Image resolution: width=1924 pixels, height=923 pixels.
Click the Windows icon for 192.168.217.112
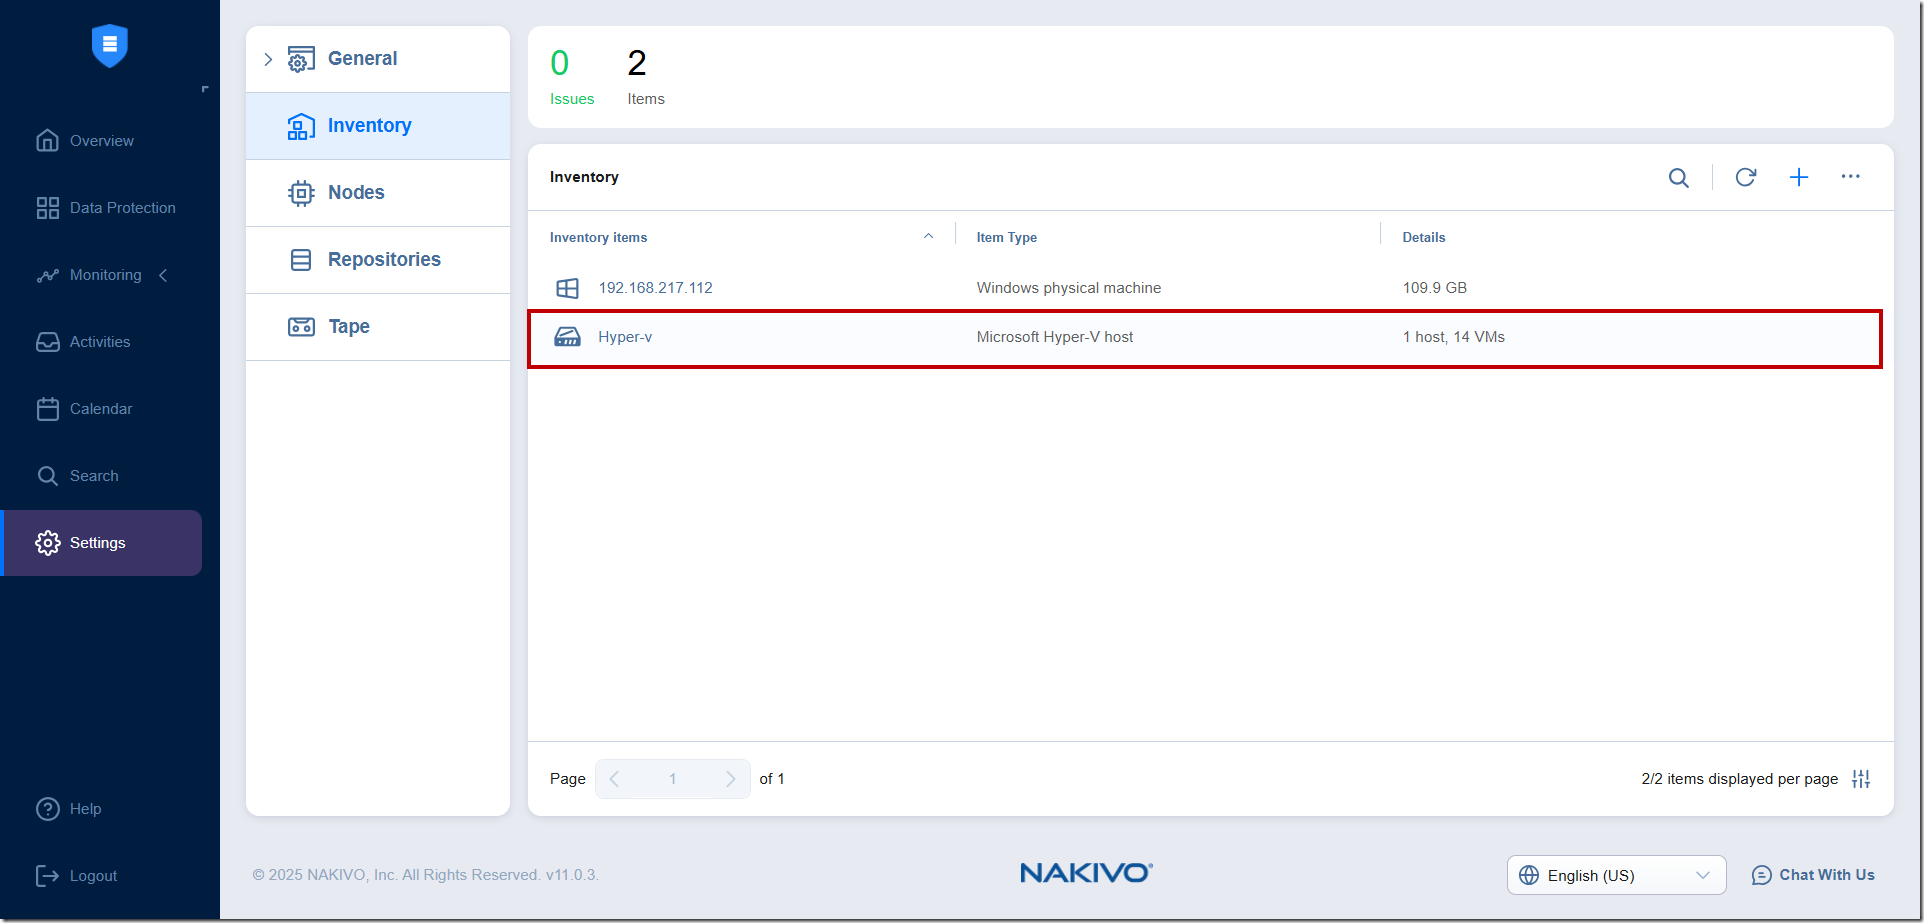pyautogui.click(x=567, y=288)
